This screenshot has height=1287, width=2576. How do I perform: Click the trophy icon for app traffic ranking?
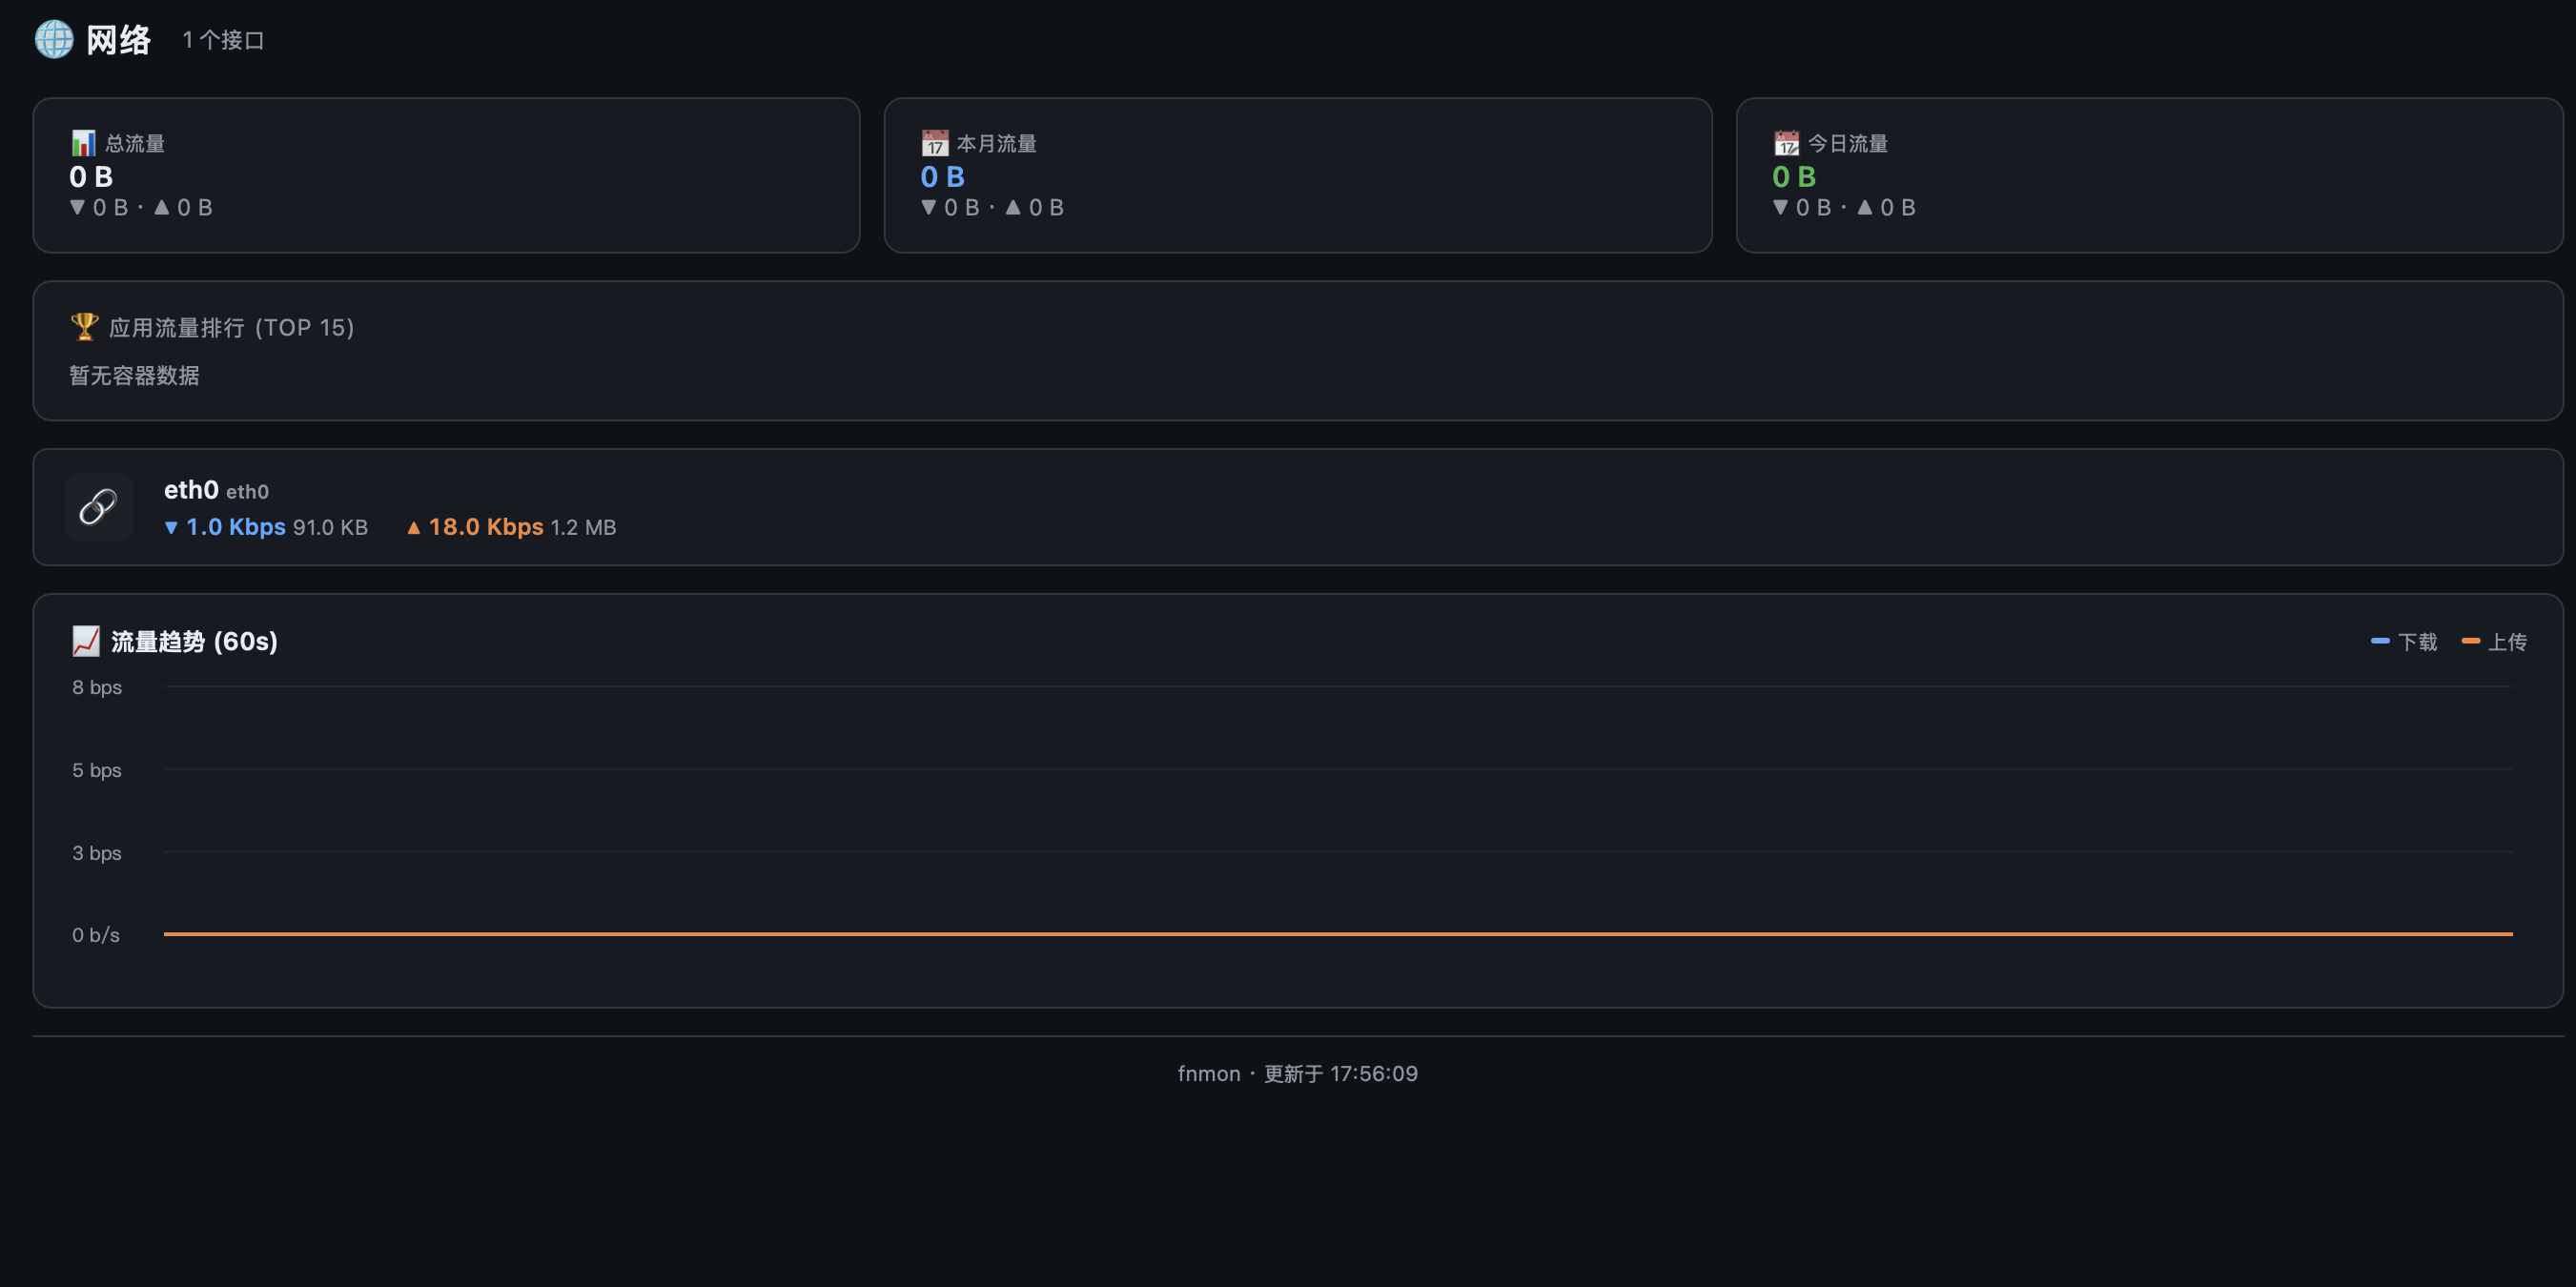pyautogui.click(x=84, y=327)
